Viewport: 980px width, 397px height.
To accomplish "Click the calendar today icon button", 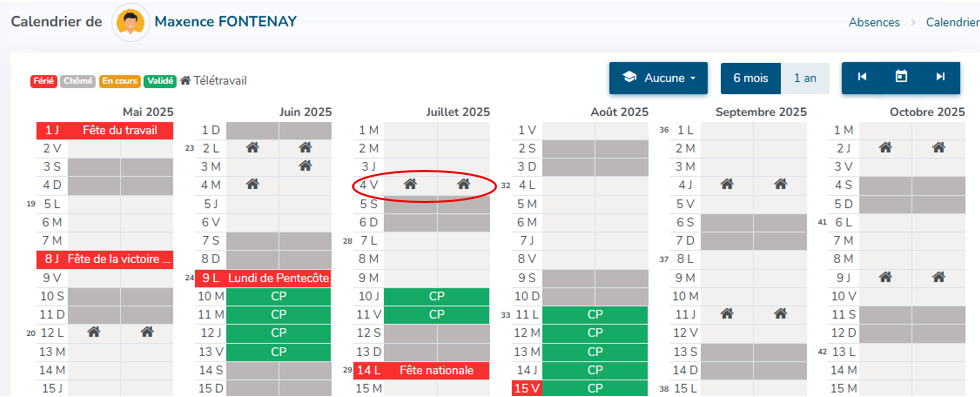I will [901, 77].
